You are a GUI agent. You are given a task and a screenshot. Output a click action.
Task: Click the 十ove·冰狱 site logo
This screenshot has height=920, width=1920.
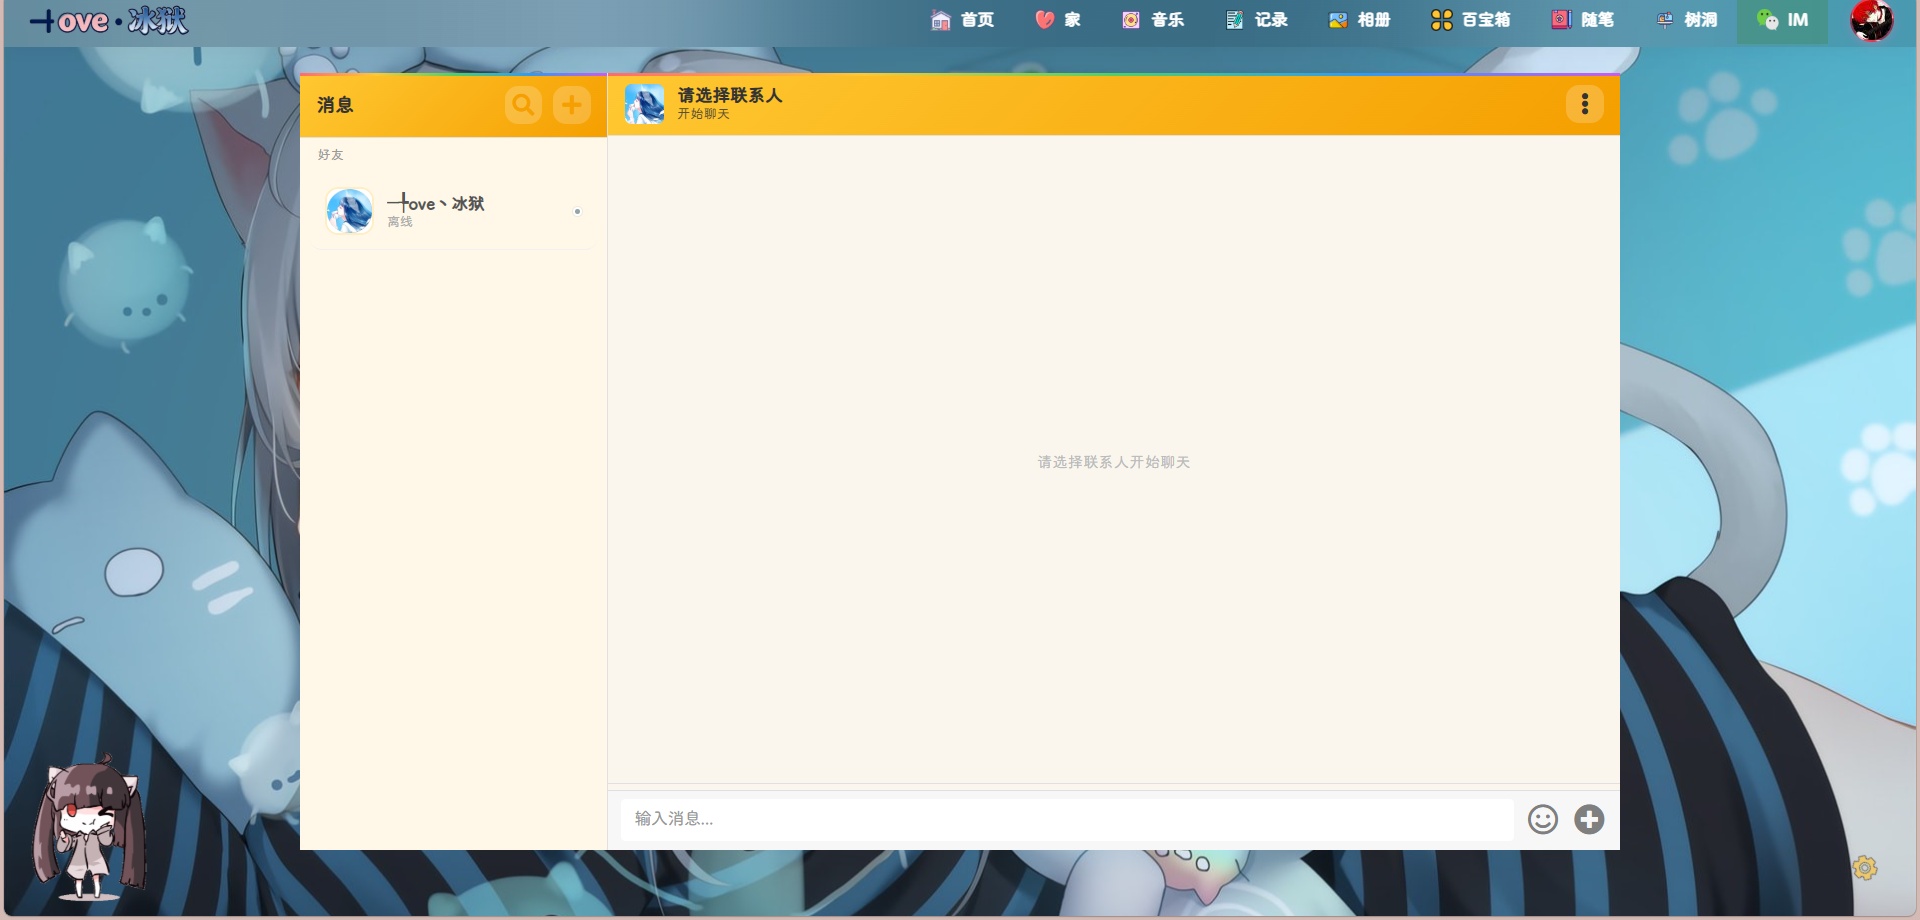(109, 21)
